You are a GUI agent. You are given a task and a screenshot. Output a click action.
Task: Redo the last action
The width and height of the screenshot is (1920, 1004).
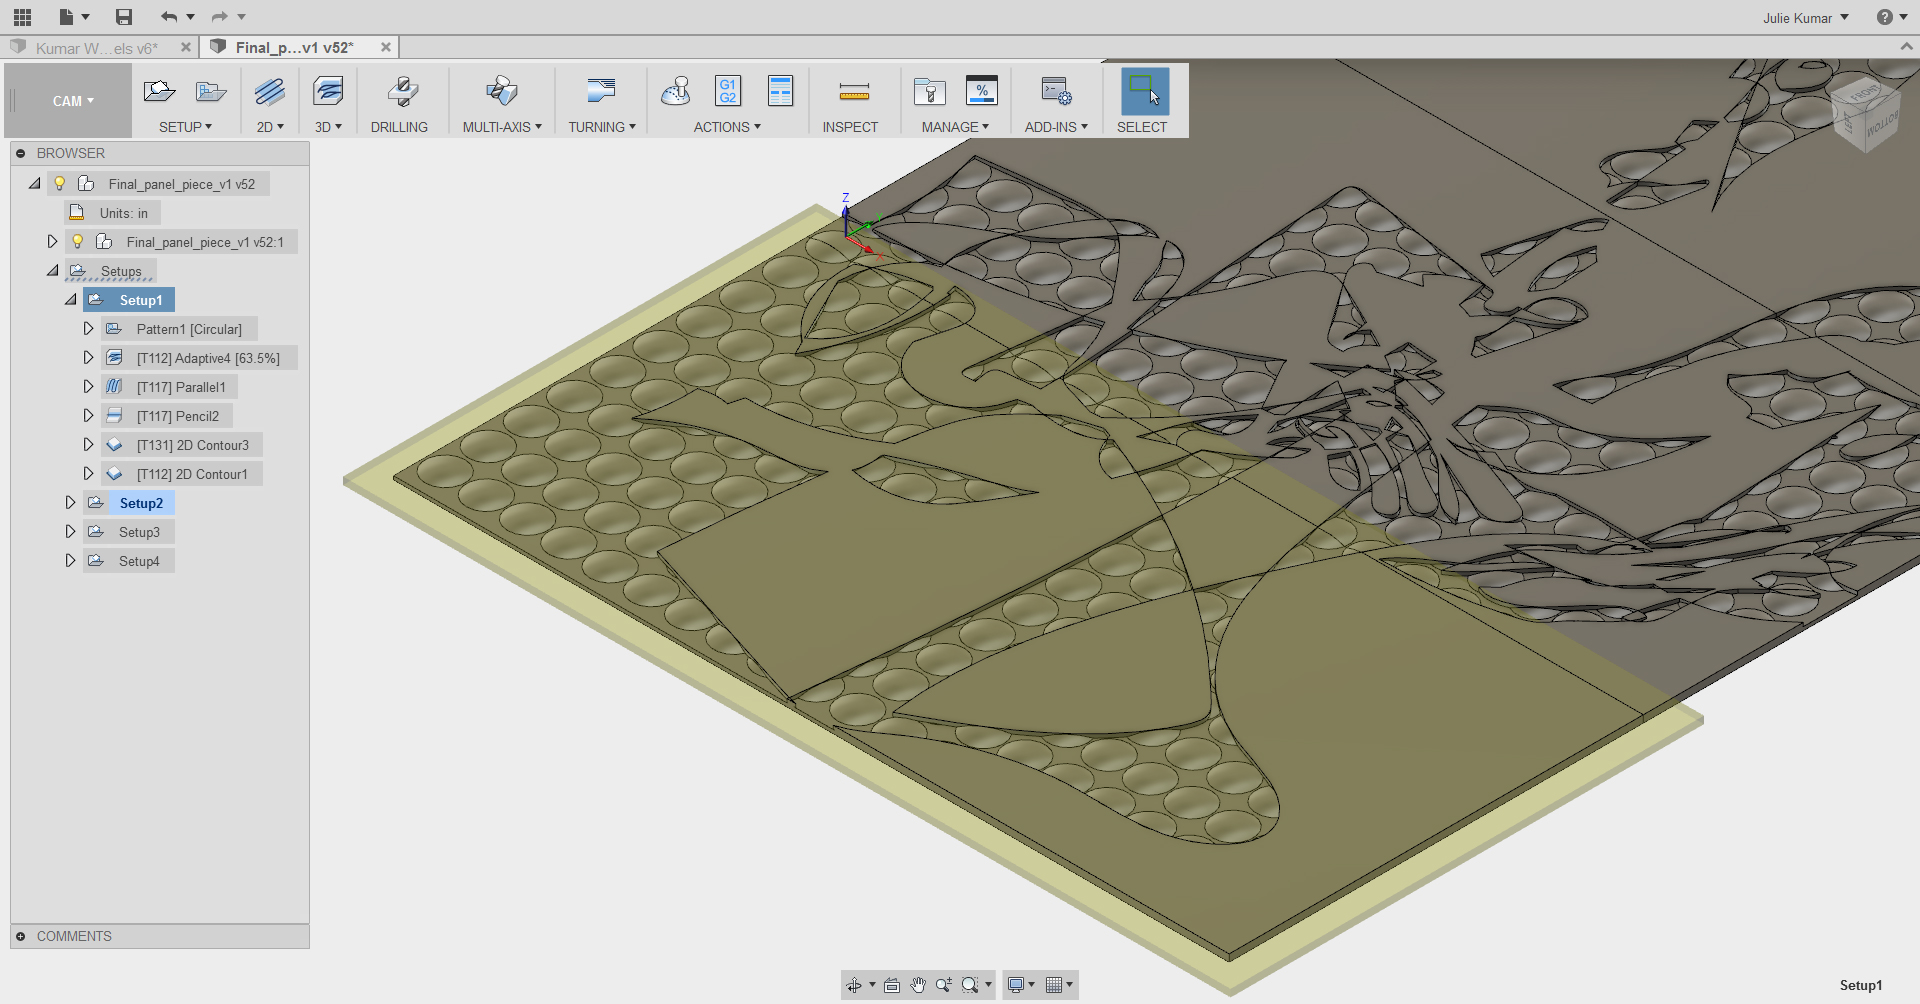click(220, 17)
